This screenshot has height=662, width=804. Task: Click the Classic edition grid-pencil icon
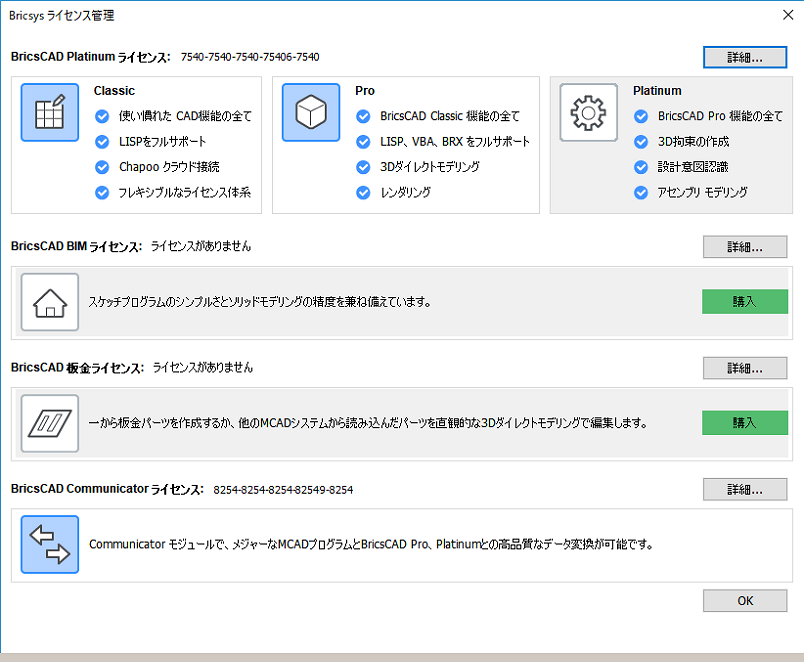(x=50, y=112)
